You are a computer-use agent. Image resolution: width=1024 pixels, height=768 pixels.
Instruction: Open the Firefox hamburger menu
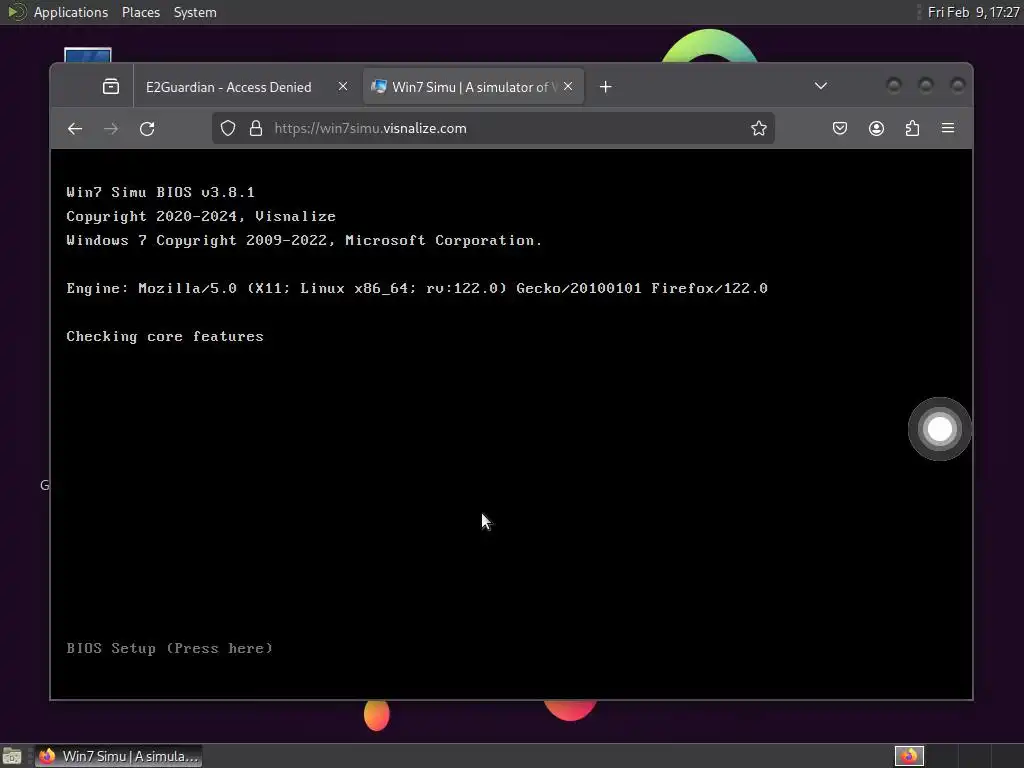pos(948,128)
